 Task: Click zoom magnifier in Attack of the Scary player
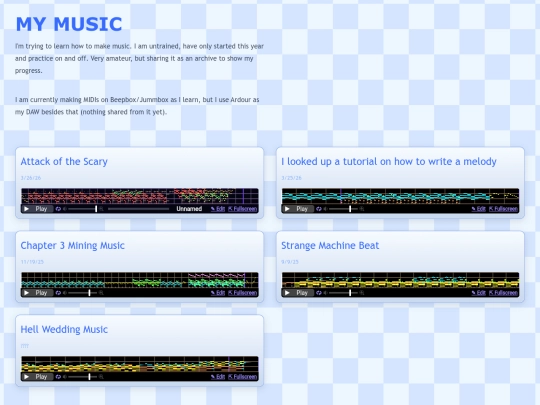tap(101, 209)
